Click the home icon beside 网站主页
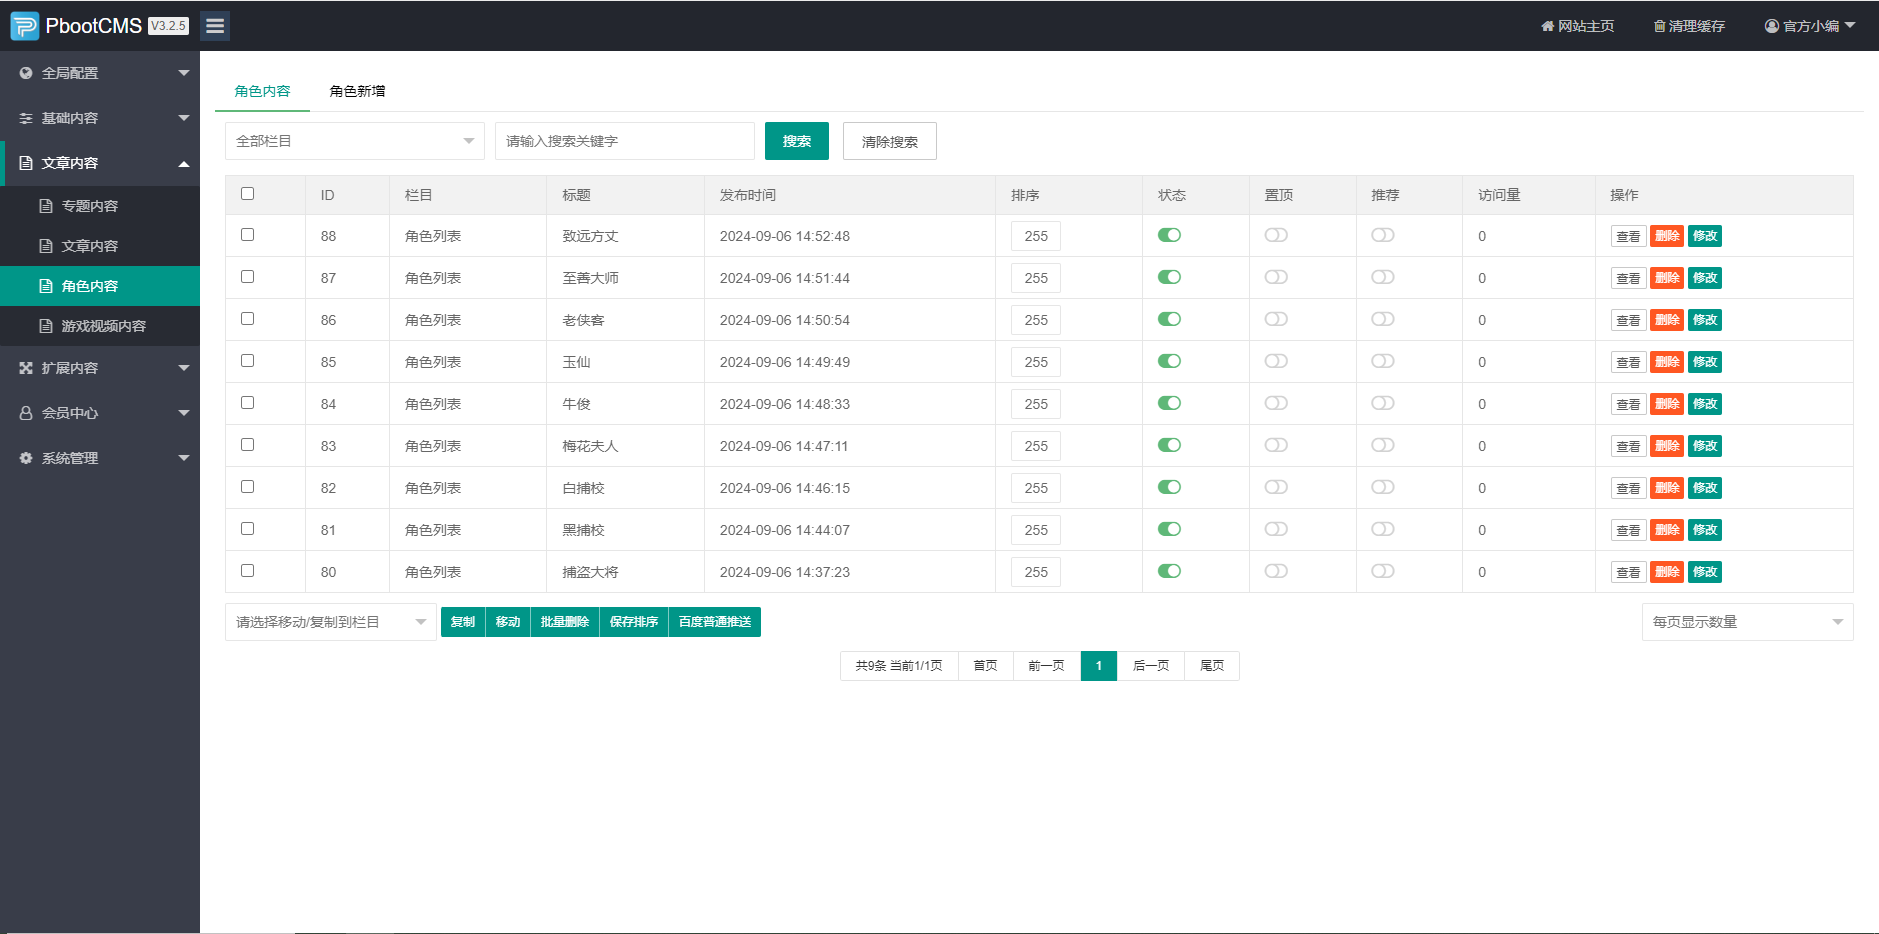The width and height of the screenshot is (1879, 934). (1547, 26)
